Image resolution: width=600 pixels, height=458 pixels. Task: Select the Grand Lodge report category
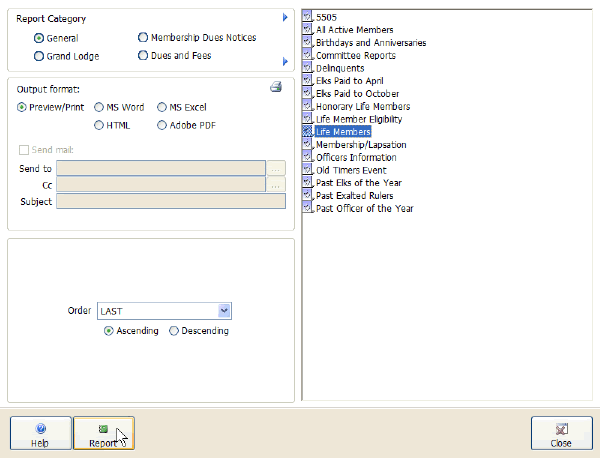point(39,57)
